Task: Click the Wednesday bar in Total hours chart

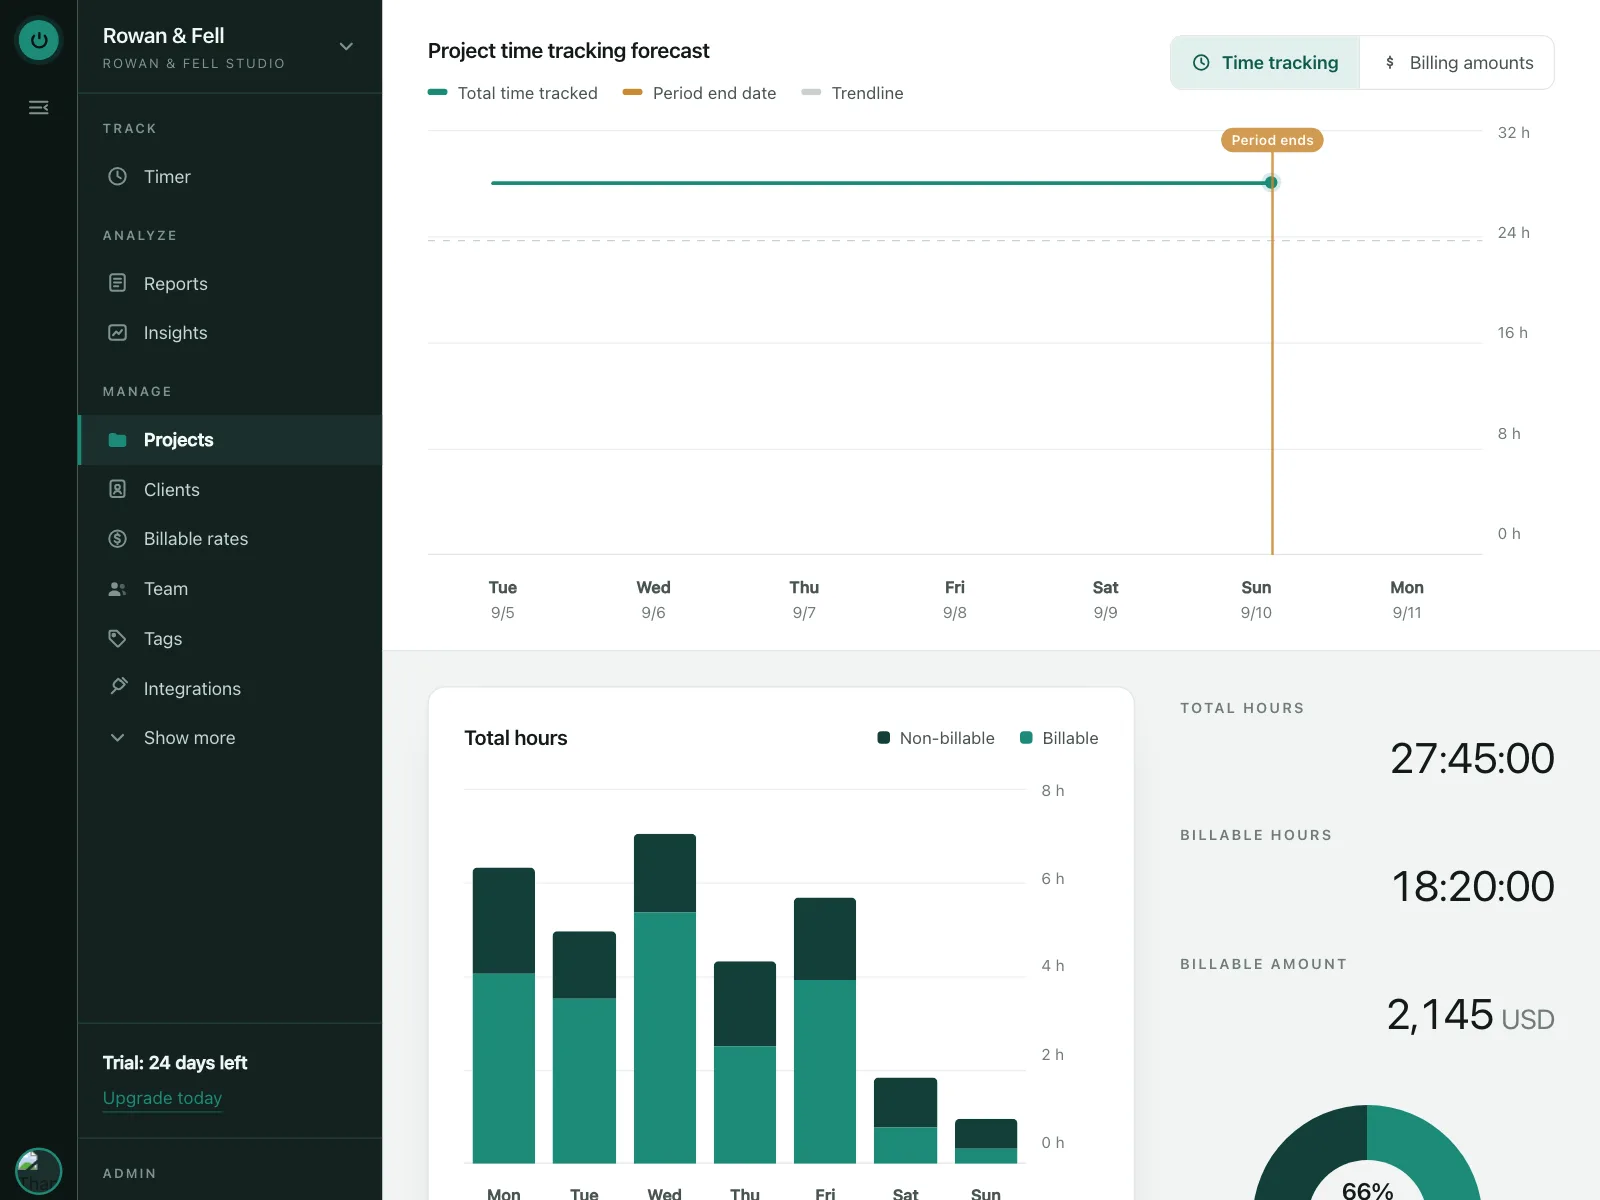Action: pyautogui.click(x=665, y=998)
